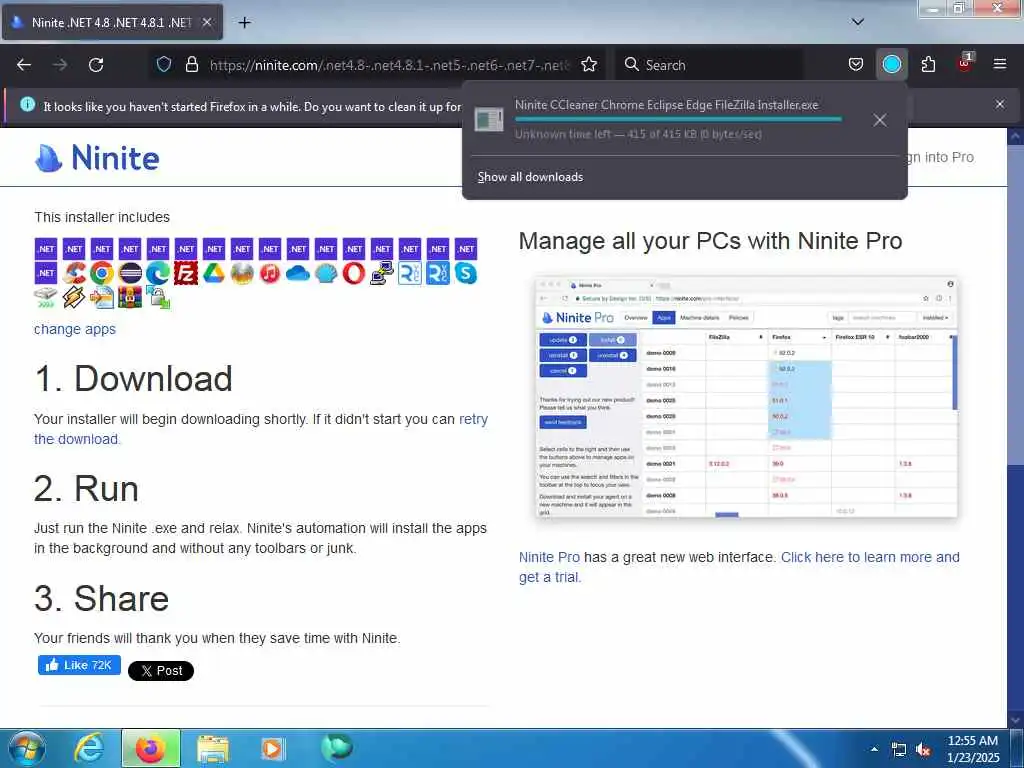This screenshot has height=768, width=1024.
Task: Launch Internet Explorer from the taskbar
Action: [89, 748]
